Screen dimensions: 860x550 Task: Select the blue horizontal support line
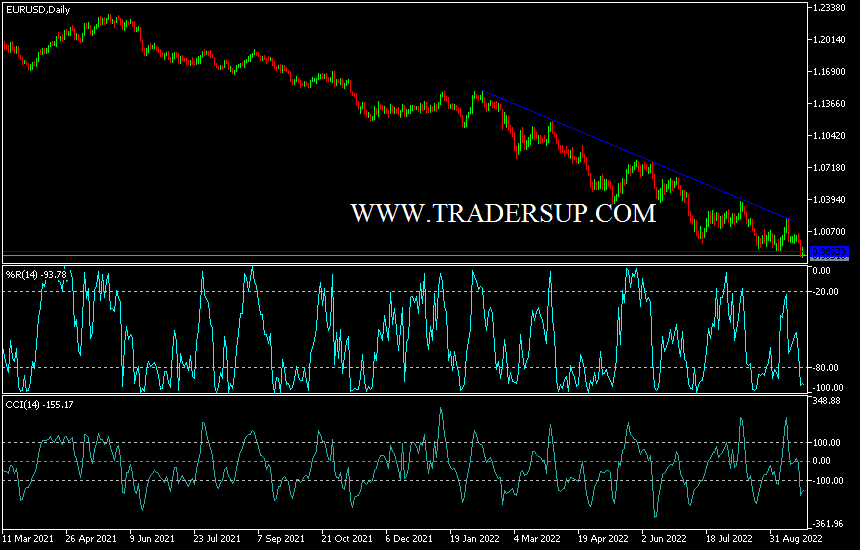(405, 252)
